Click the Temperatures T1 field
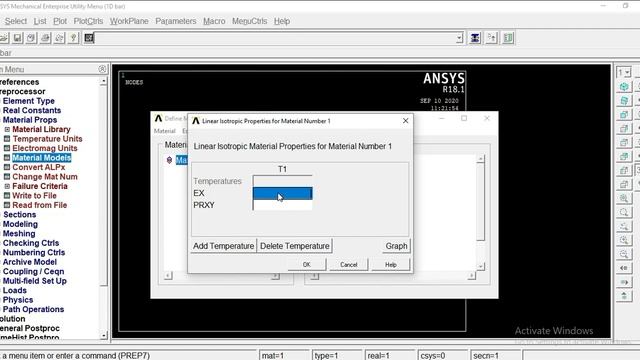640x360 pixels. pos(282,181)
